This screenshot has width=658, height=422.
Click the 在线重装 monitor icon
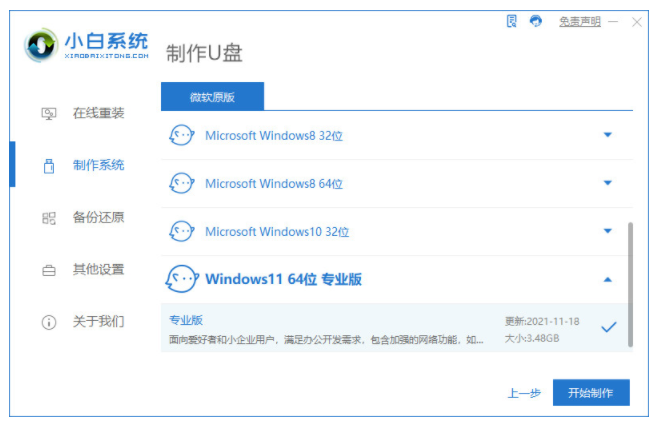[x=49, y=113]
